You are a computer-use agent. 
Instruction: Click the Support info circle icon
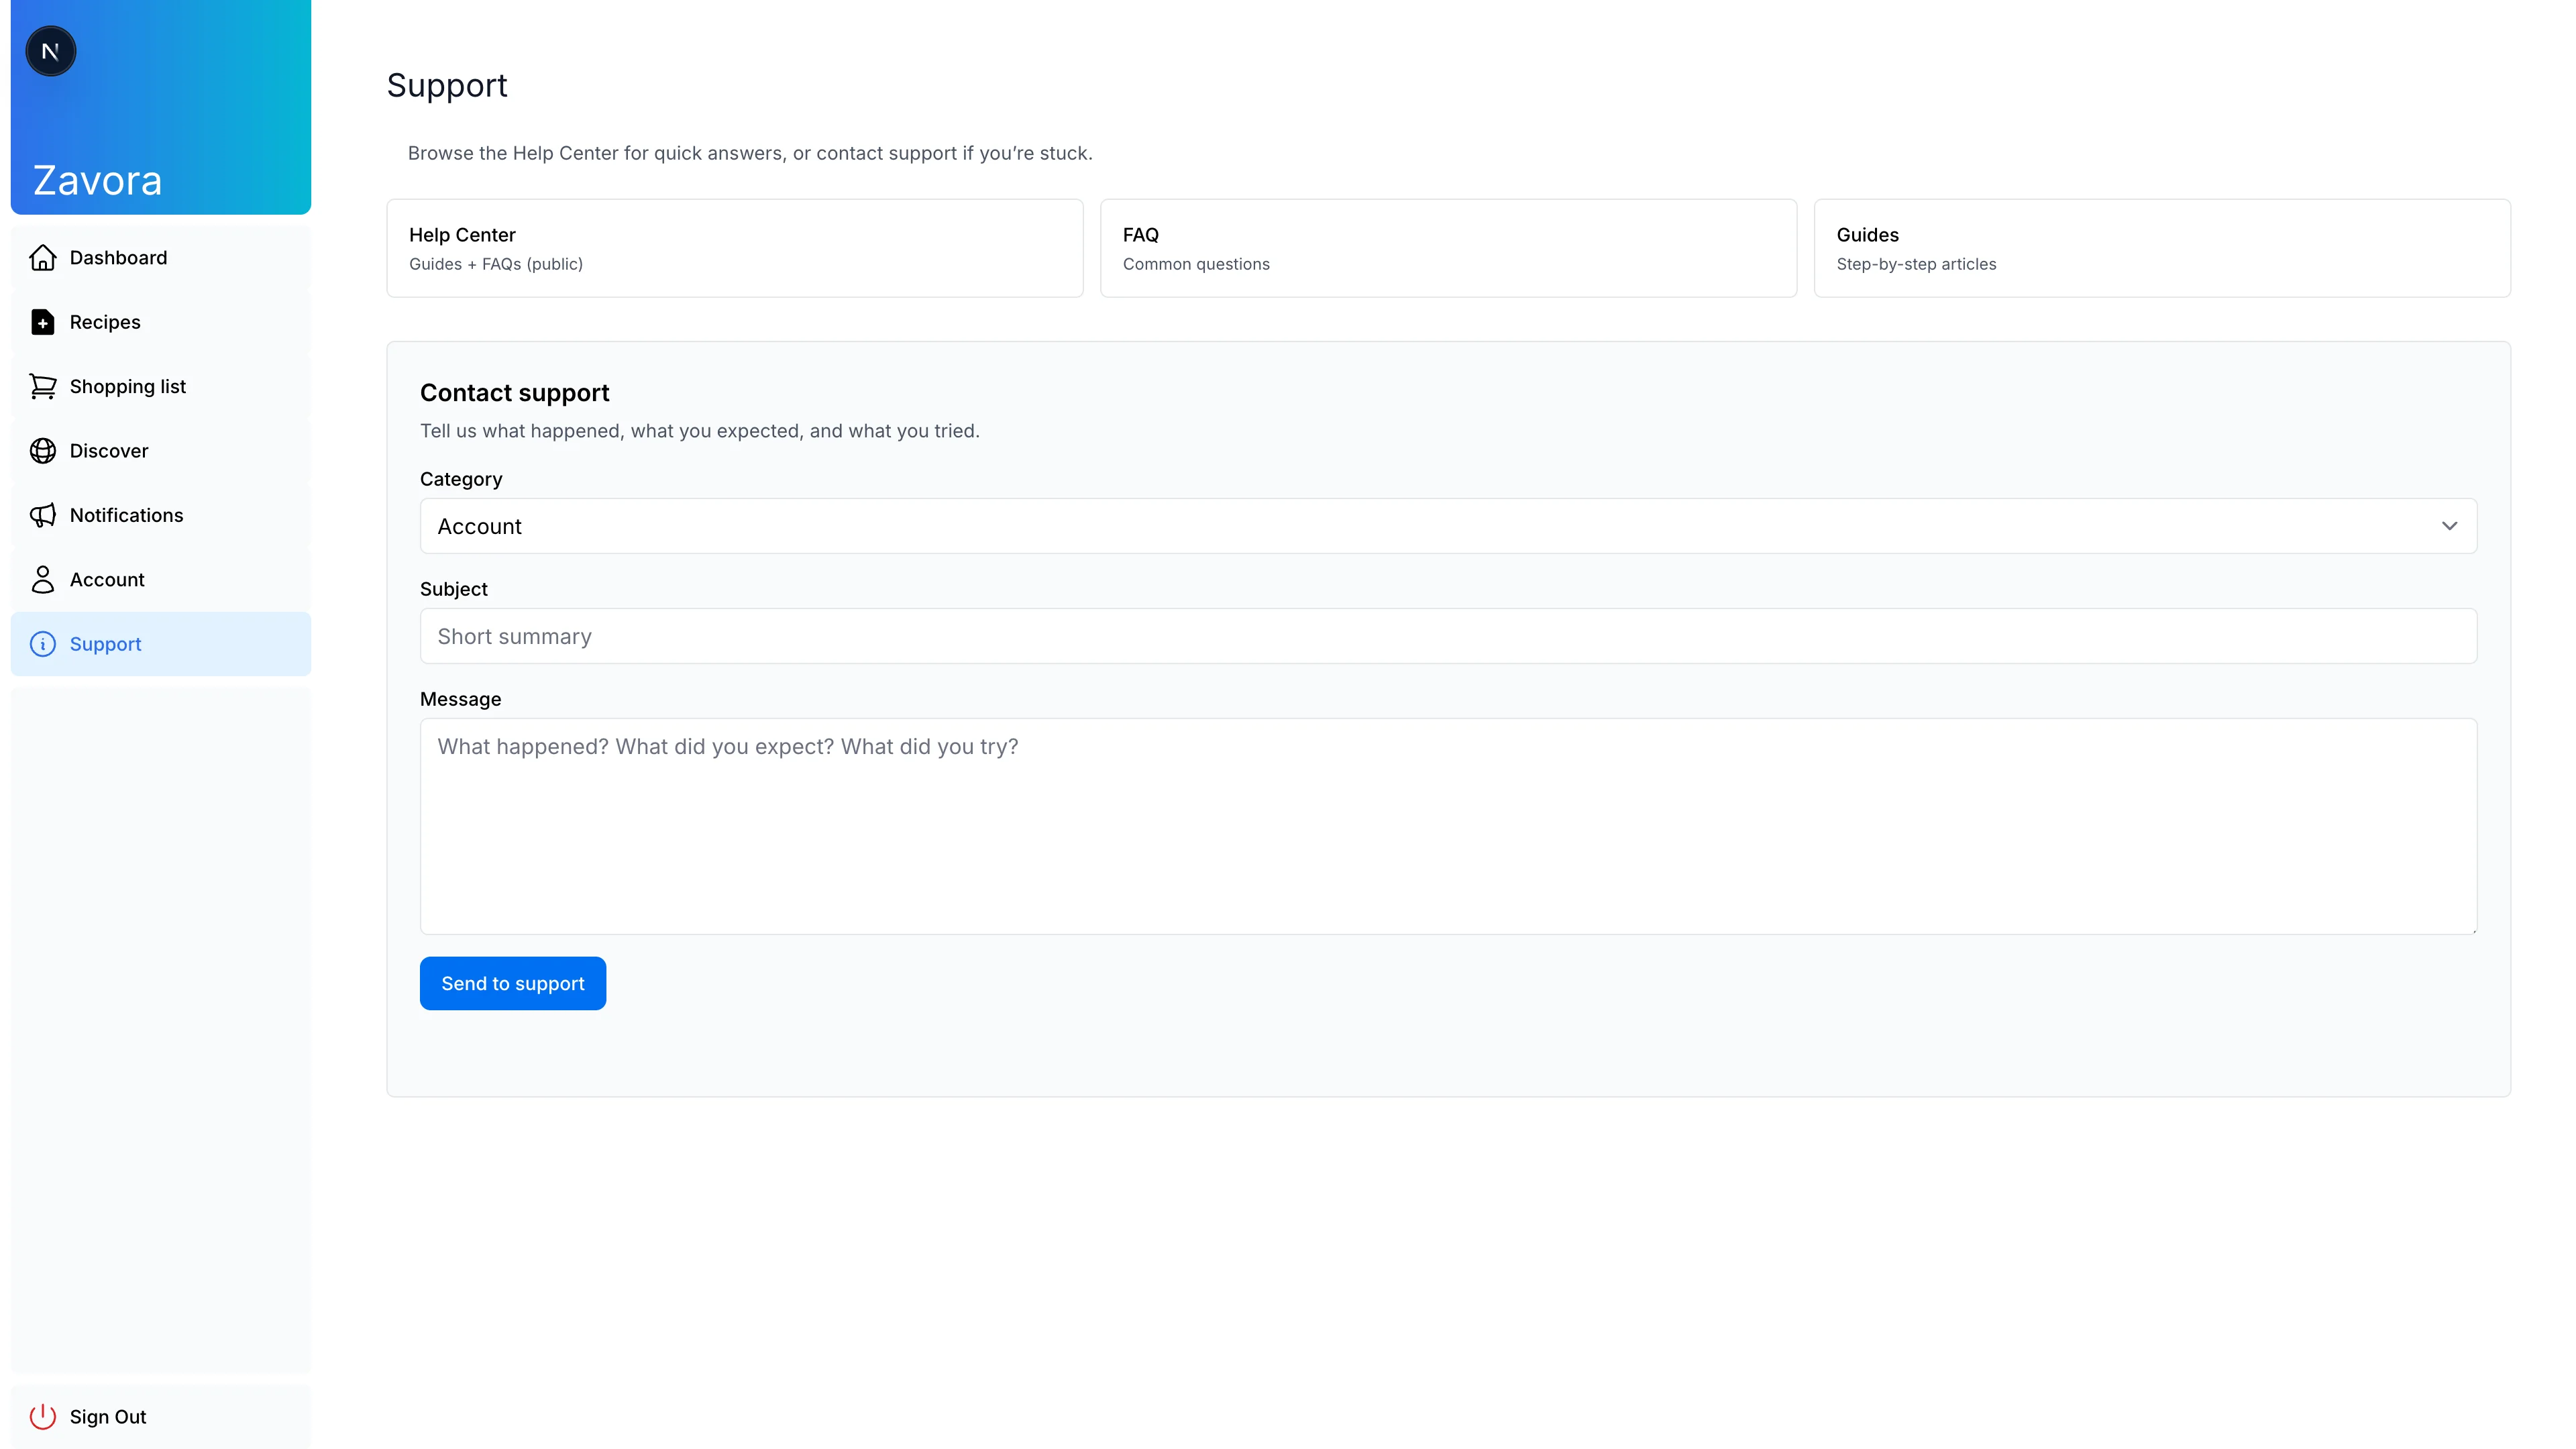pos(42,644)
